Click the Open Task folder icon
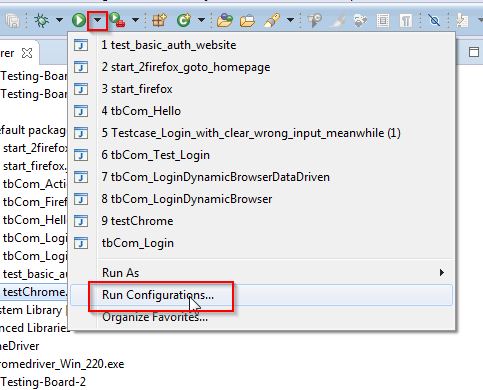 [247, 21]
